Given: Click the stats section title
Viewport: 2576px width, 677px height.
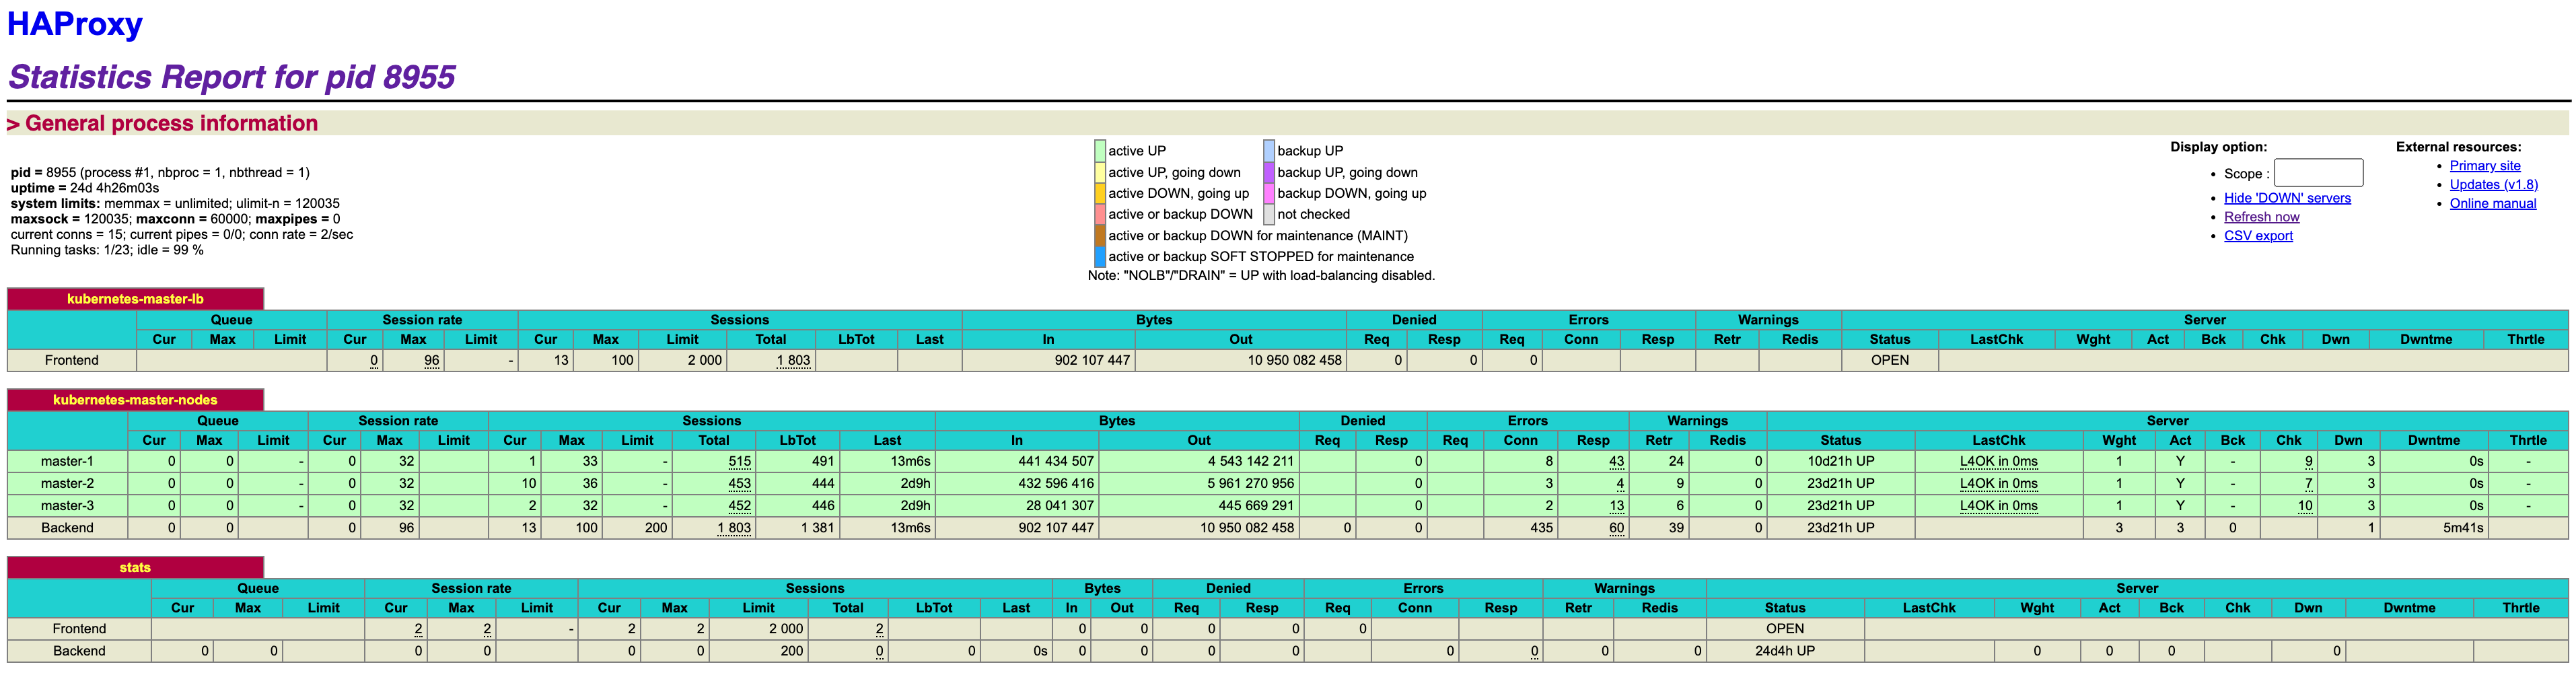Looking at the screenshot, I should point(135,568).
